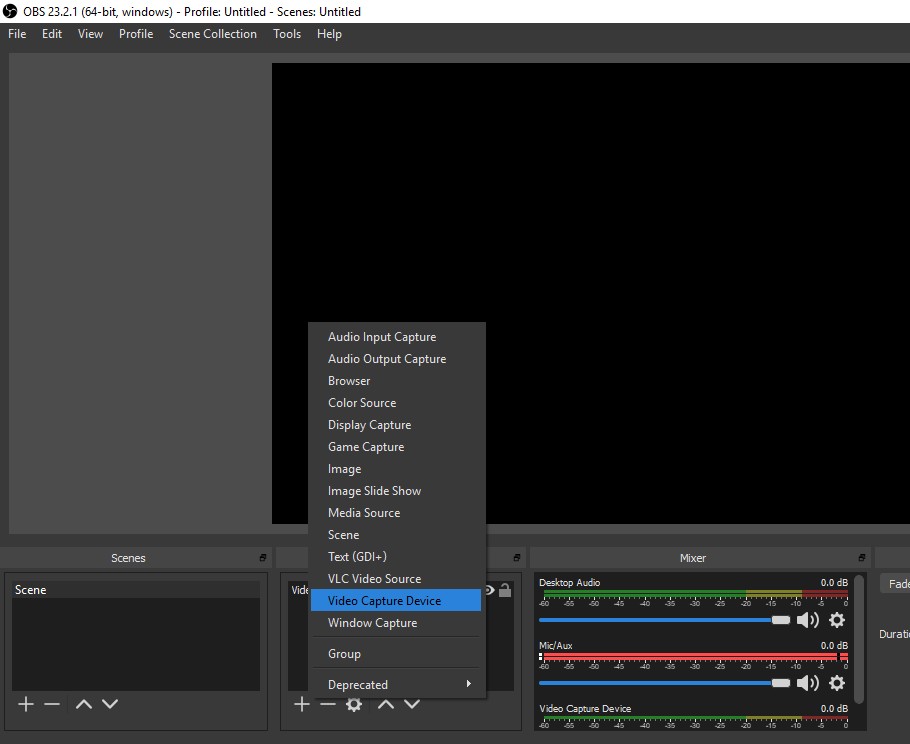Click the Scenes panel header
910x744 pixels.
[135, 558]
